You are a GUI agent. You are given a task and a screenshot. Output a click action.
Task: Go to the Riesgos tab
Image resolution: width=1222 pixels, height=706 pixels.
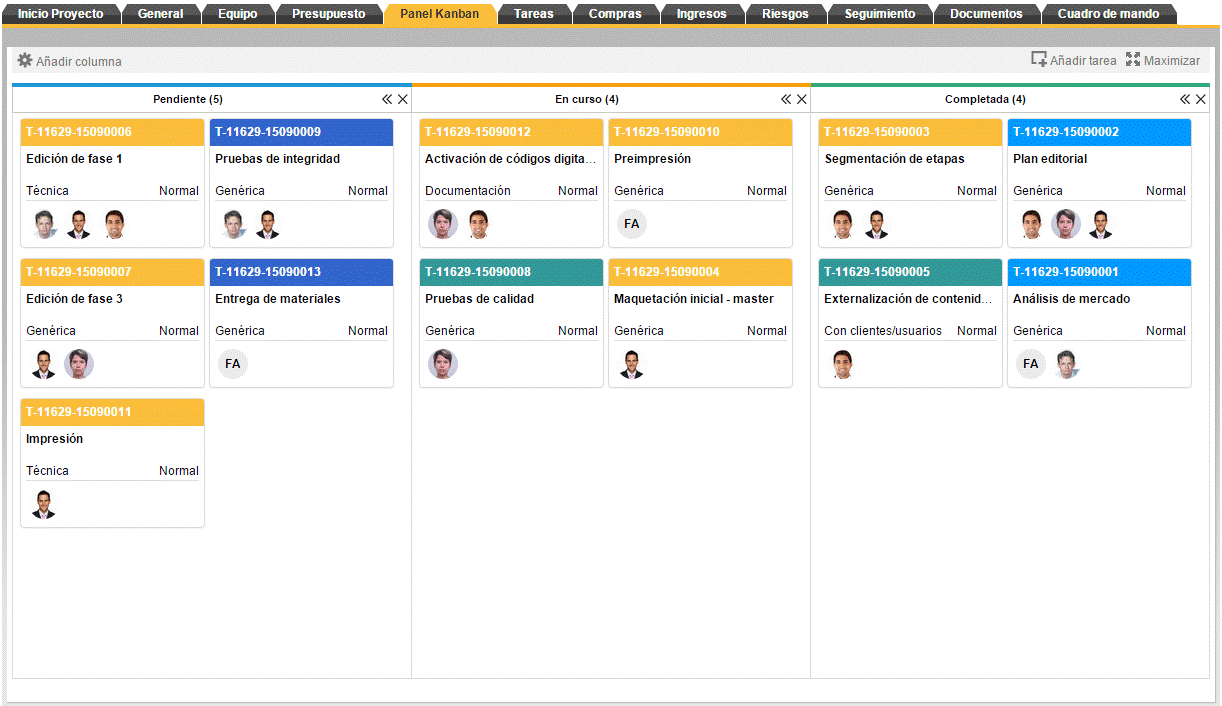point(785,14)
